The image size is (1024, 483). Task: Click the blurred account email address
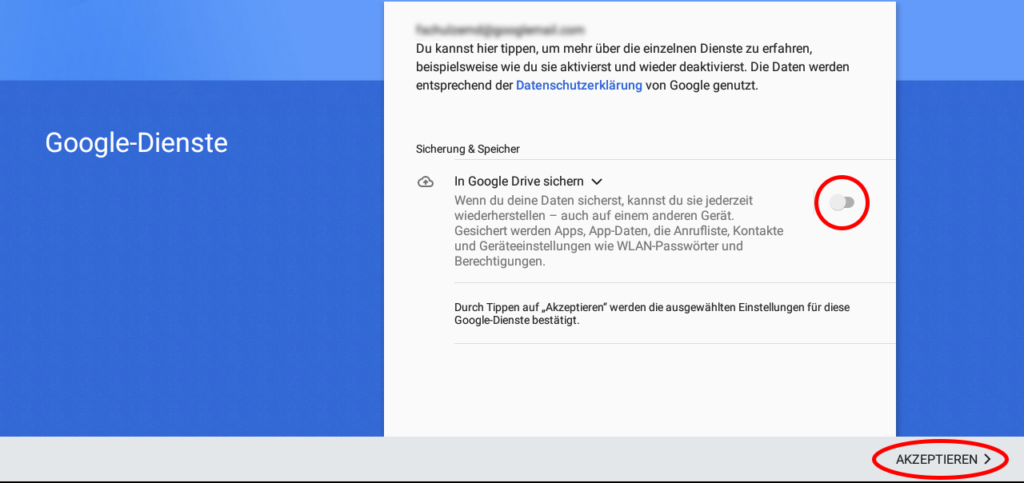coord(500,29)
